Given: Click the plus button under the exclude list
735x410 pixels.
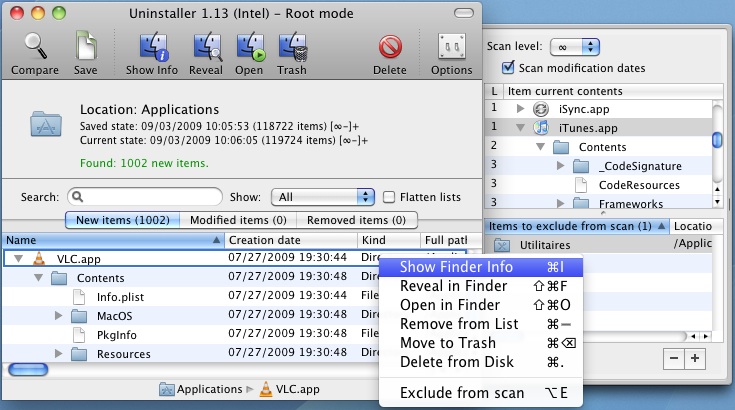Looking at the screenshot, I should pyautogui.click(x=695, y=359).
